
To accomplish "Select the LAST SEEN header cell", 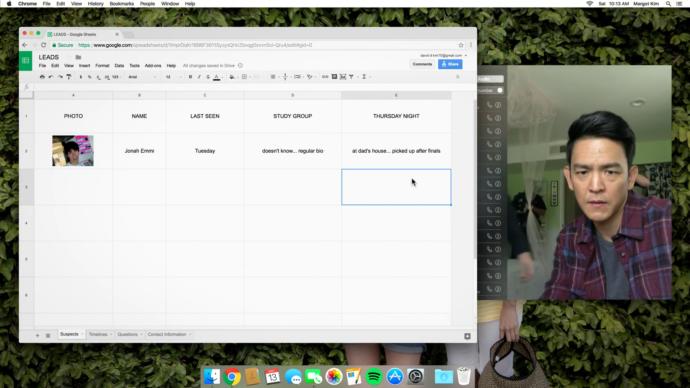I will point(205,116).
